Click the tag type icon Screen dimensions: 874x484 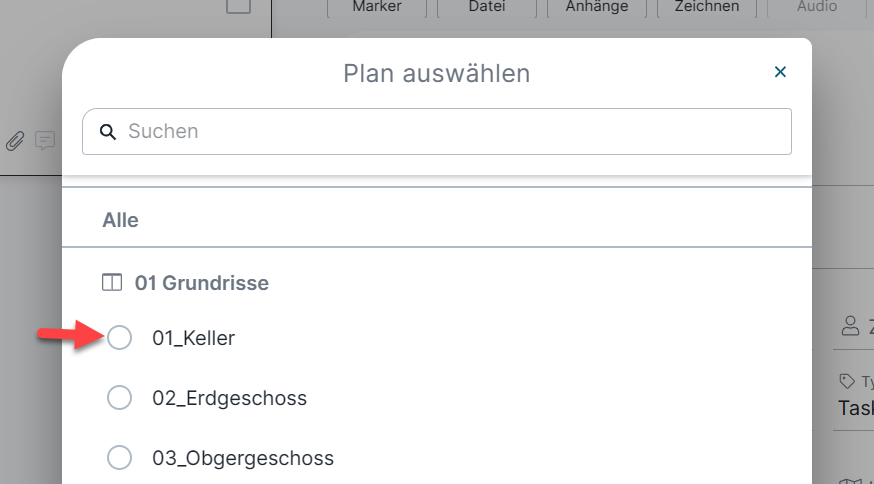coord(847,381)
